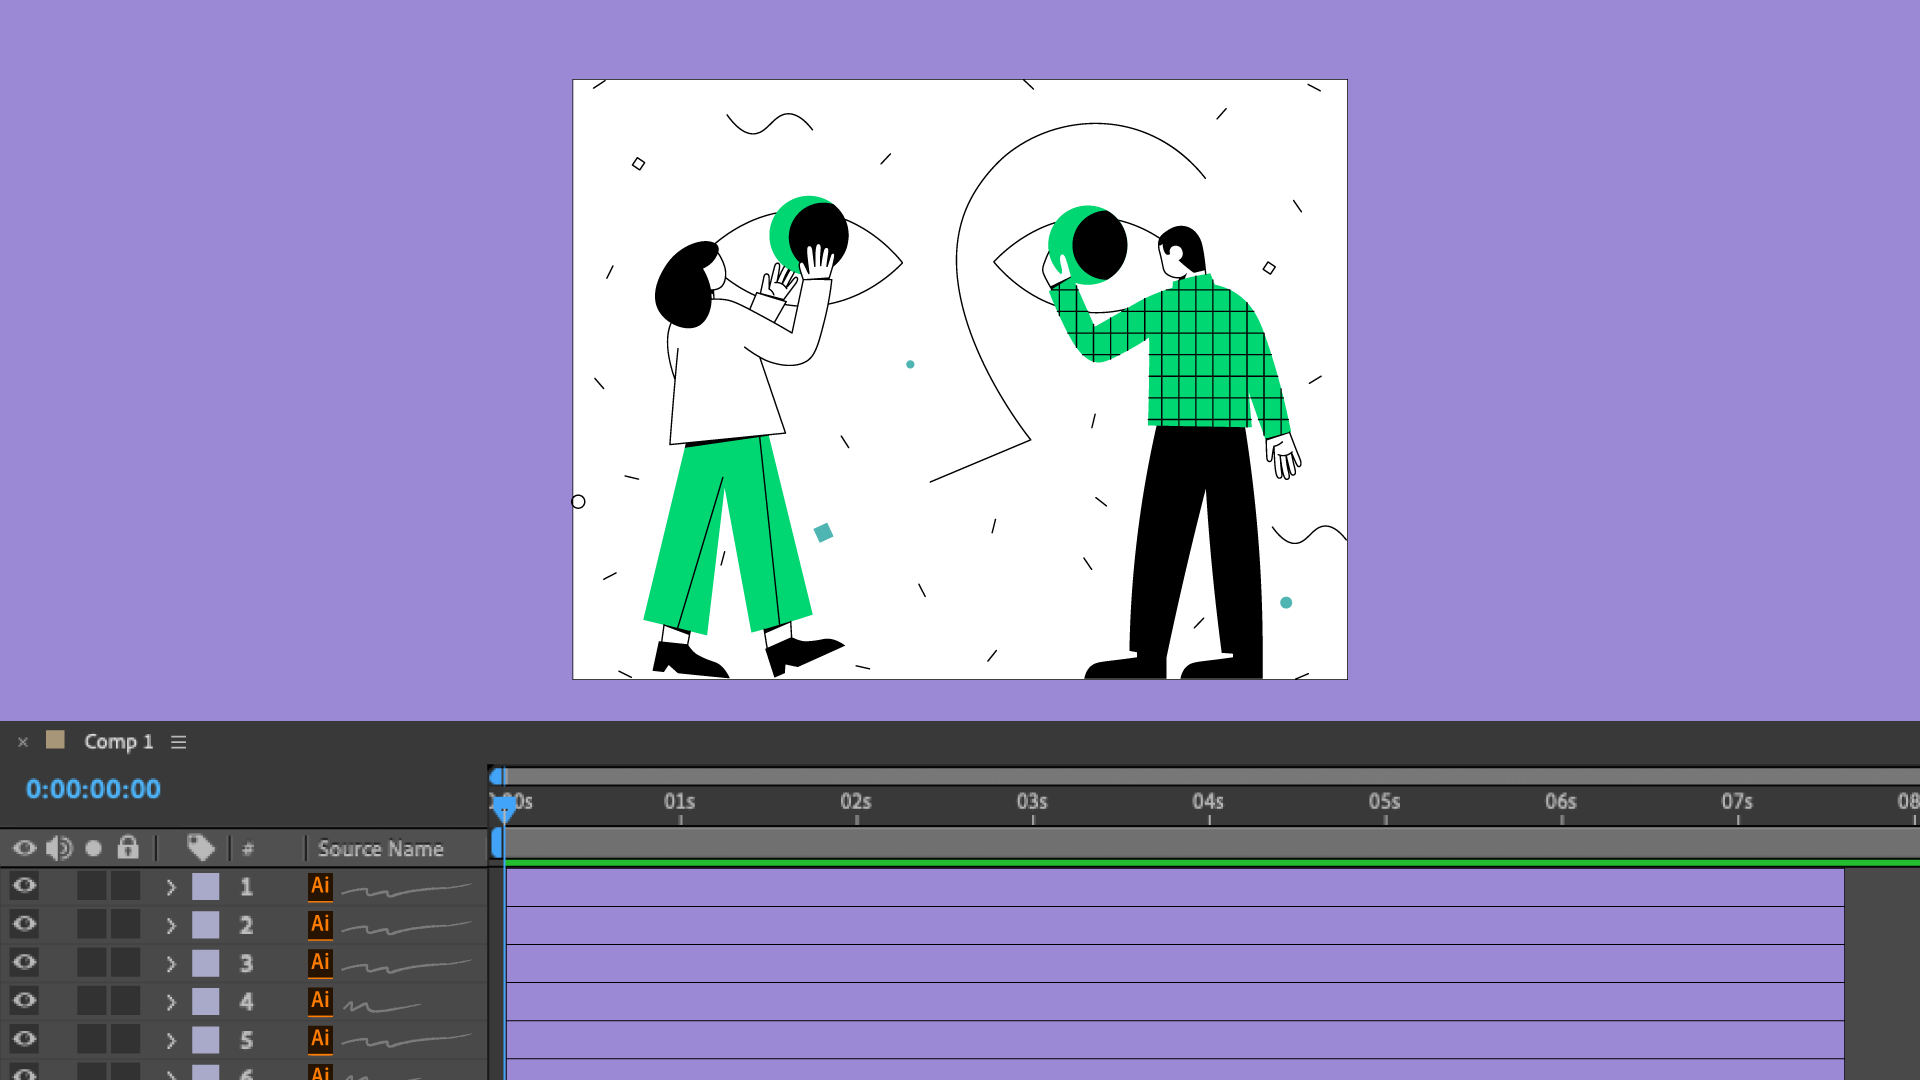Open the timeline panel menu
This screenshot has width=1920, height=1080.
click(179, 741)
